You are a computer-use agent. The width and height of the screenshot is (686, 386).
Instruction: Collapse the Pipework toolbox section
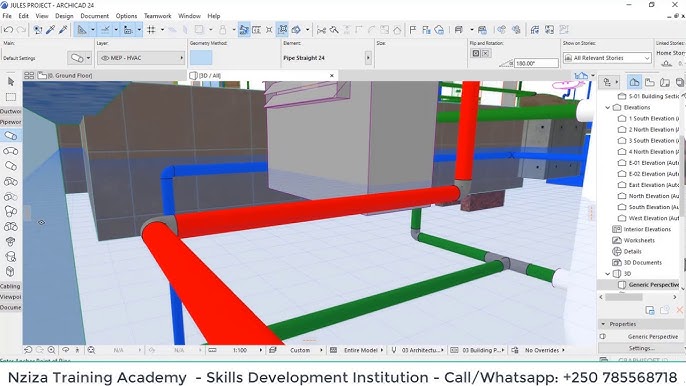11,122
